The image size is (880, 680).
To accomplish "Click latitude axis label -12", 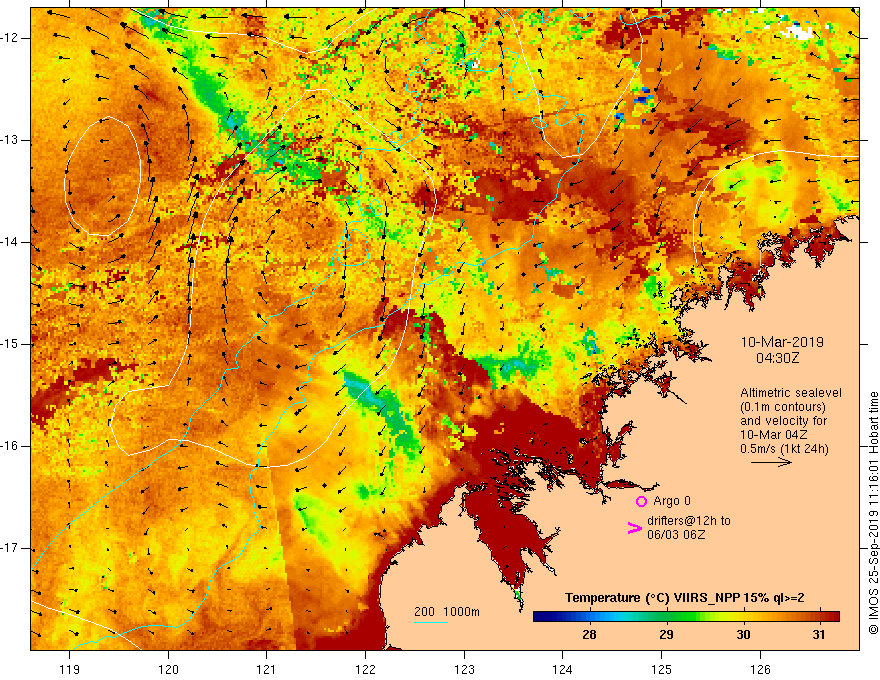I will click(10, 38).
